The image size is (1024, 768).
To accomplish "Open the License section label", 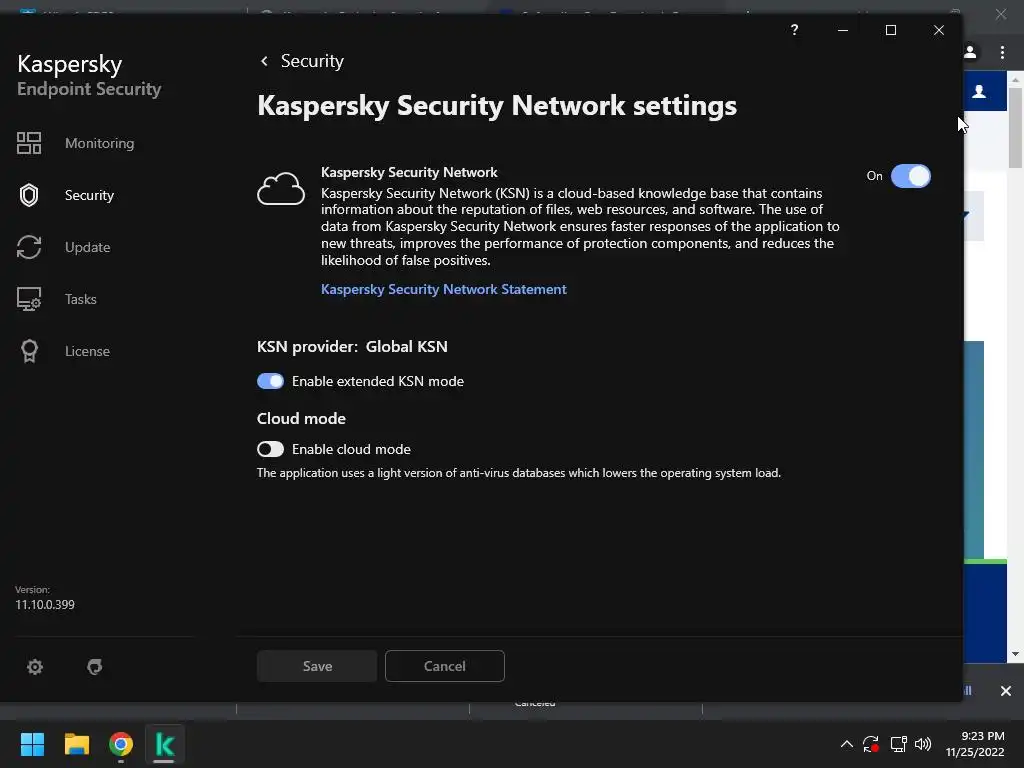I will coord(87,351).
